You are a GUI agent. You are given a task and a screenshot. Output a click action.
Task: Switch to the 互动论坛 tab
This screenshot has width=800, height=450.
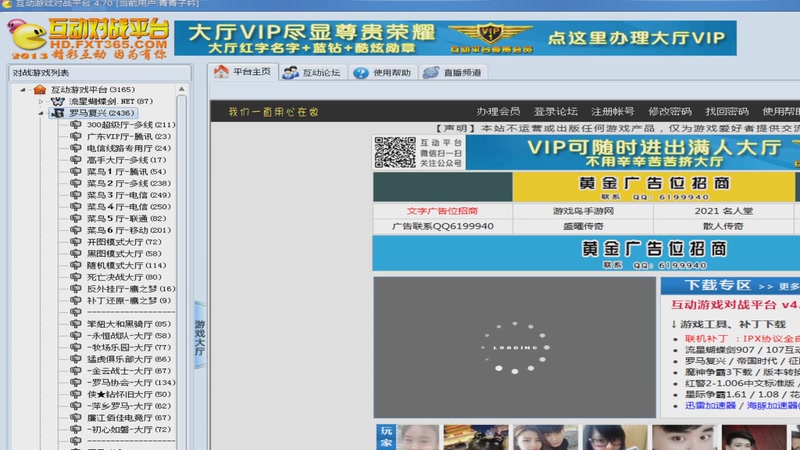point(313,72)
